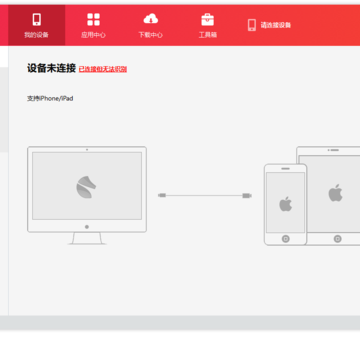The image size is (360, 360).
Task: Click the iPhone home button graphic
Action: 286,239
